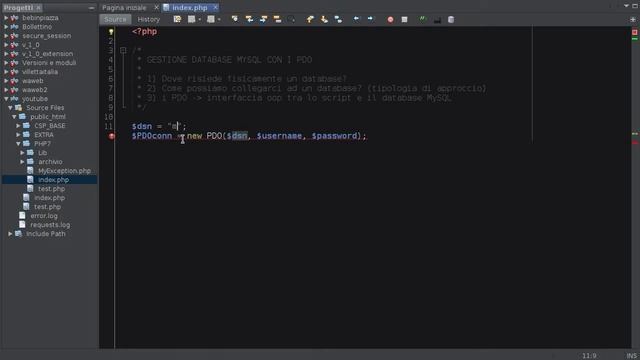Viewport: 640px width, 360px height.
Task: Close the Progetti panel tab
Action: (x=38, y=8)
